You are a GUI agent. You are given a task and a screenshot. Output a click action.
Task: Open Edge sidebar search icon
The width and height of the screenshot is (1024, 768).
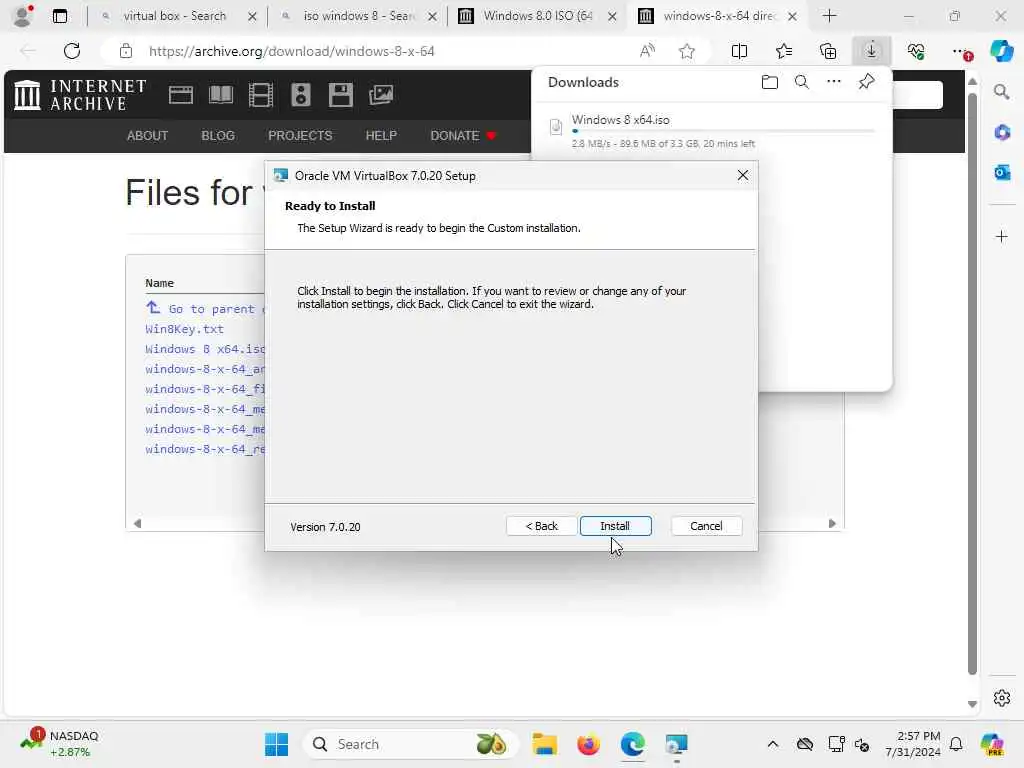pyautogui.click(x=1002, y=92)
